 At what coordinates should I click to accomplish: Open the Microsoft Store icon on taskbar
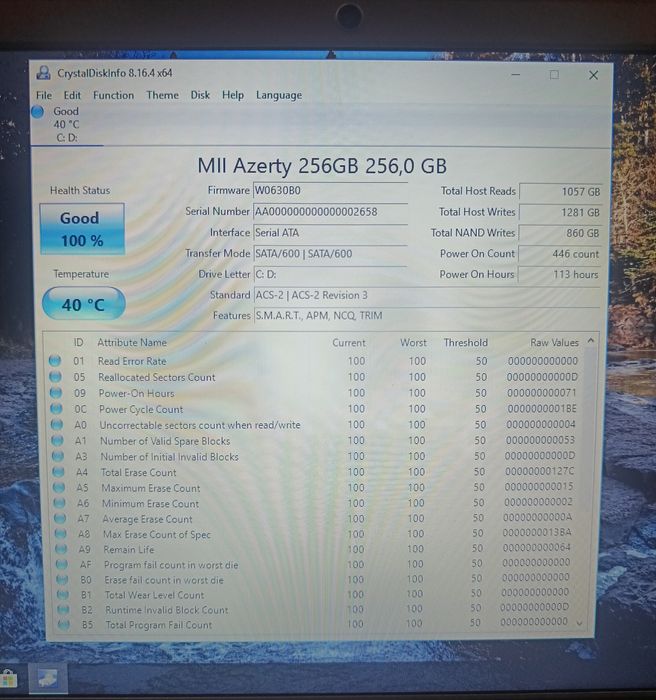(8, 679)
